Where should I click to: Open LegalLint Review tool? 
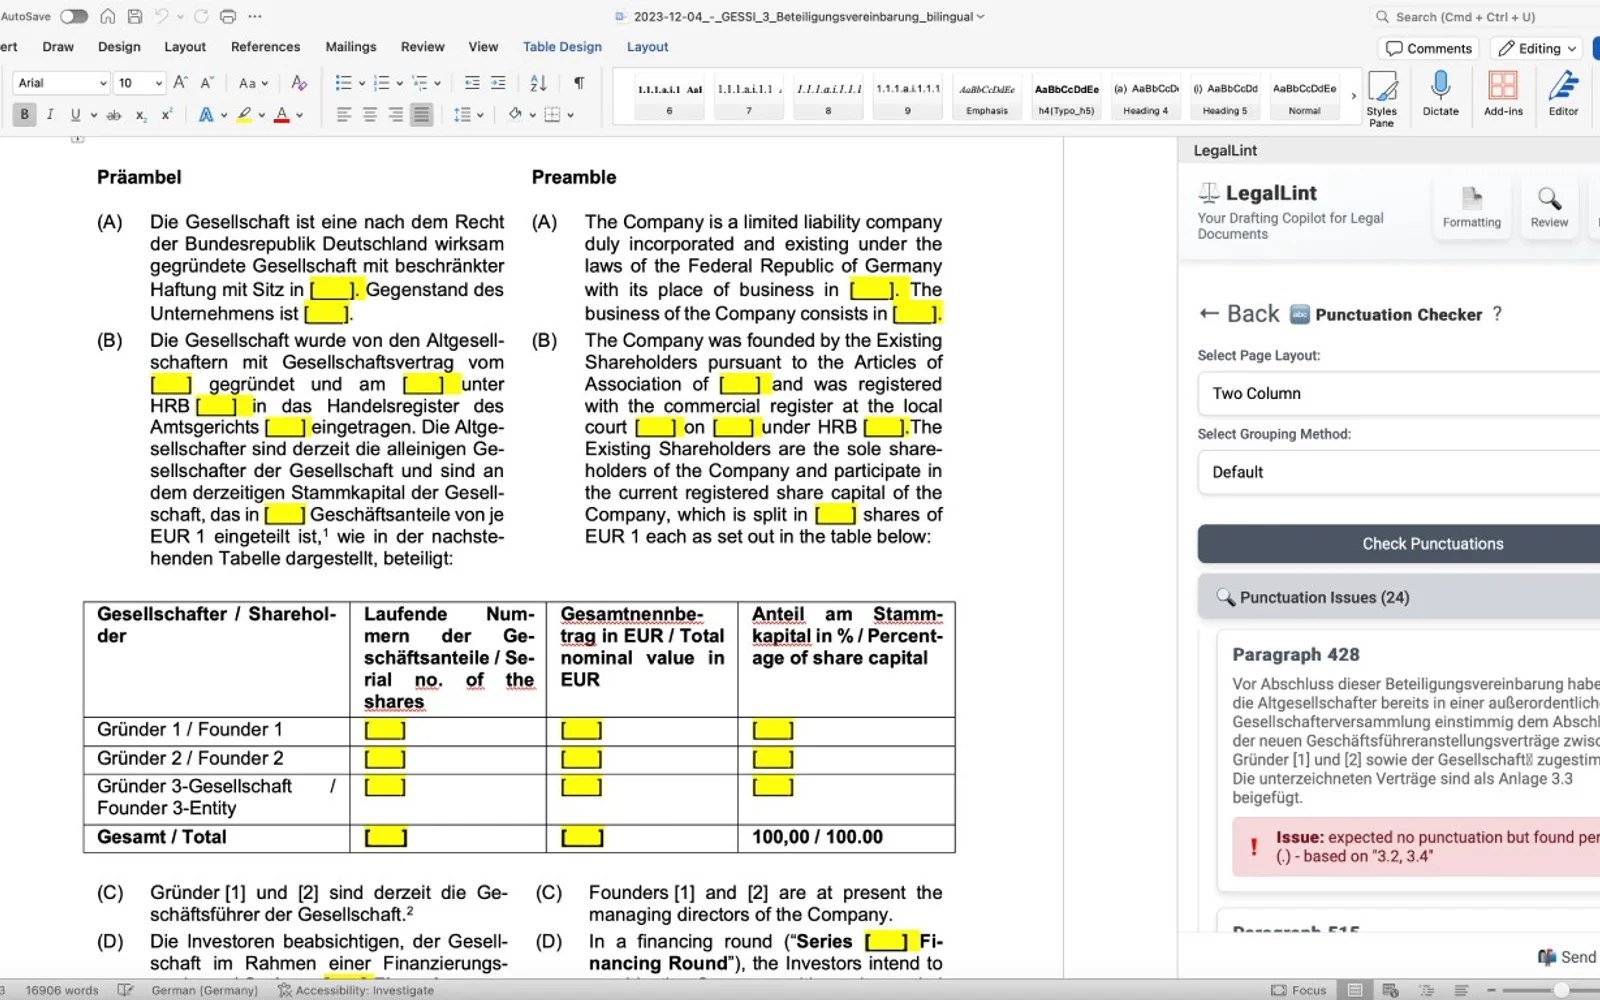[1549, 208]
